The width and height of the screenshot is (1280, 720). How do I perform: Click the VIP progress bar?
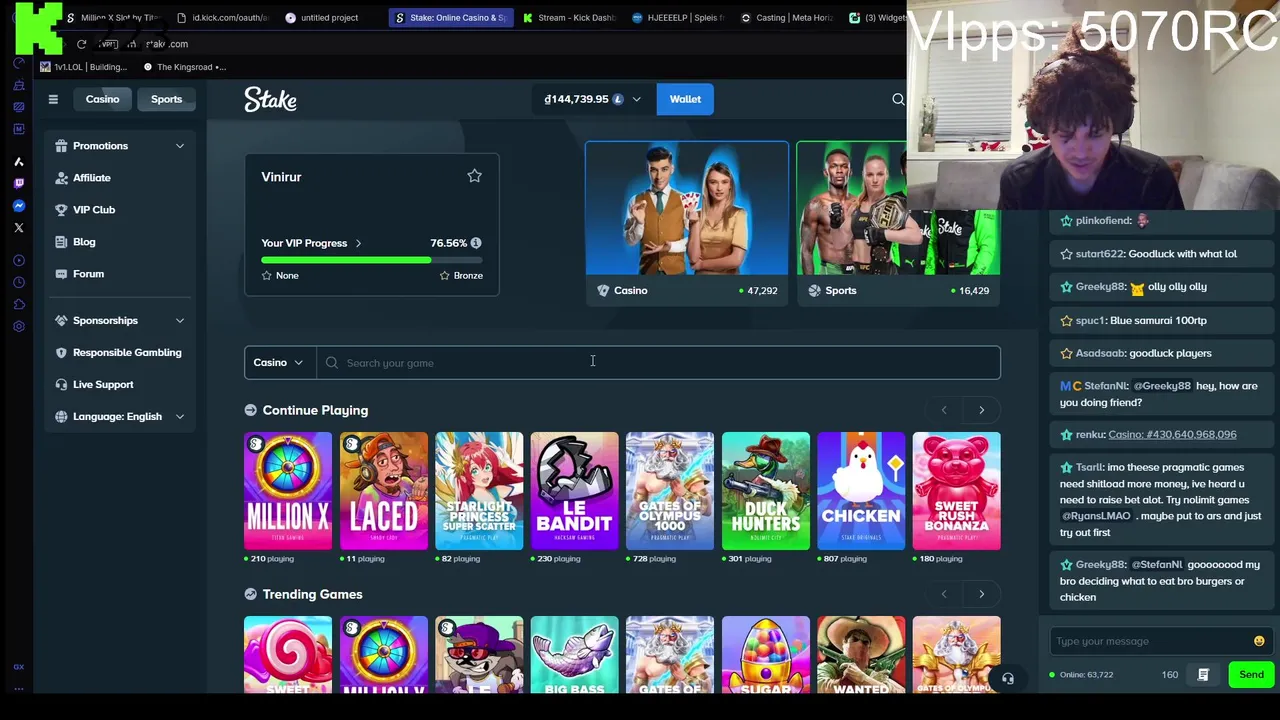pyautogui.click(x=372, y=260)
